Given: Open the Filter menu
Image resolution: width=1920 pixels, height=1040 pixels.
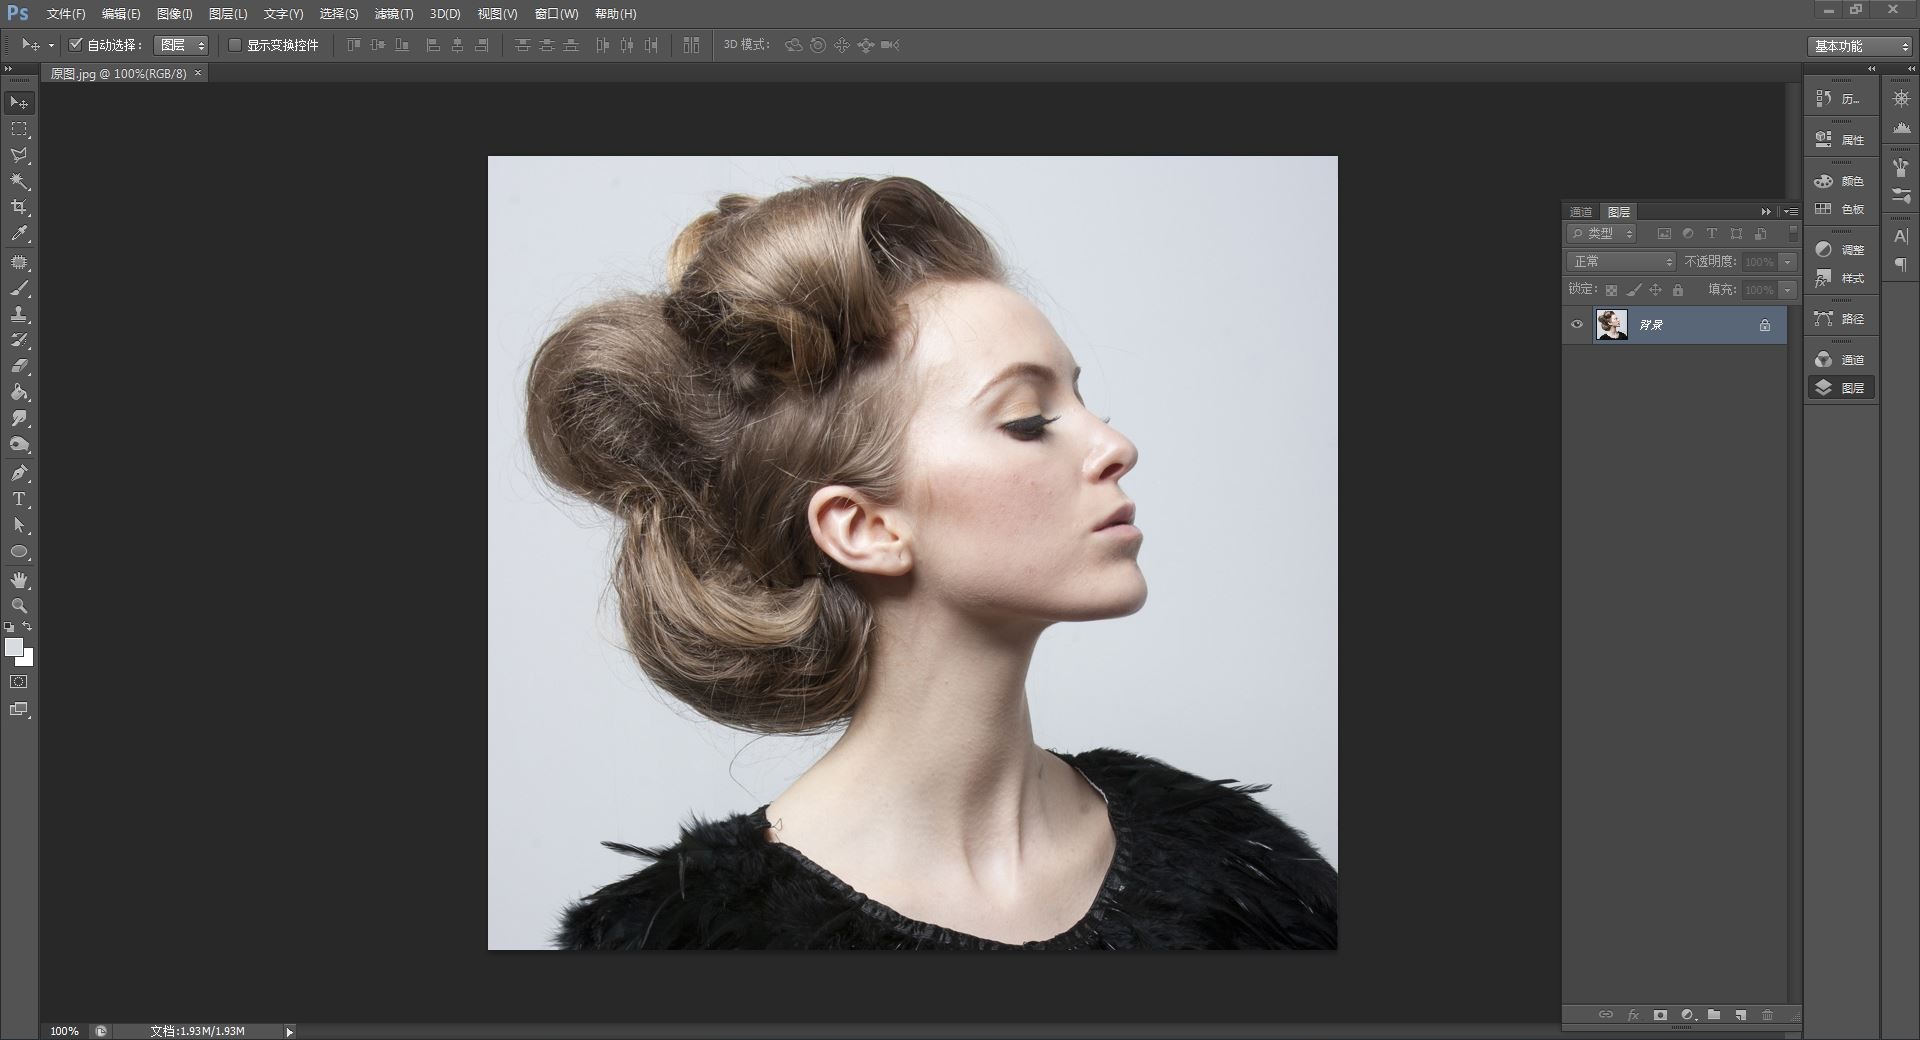Looking at the screenshot, I should coord(393,14).
